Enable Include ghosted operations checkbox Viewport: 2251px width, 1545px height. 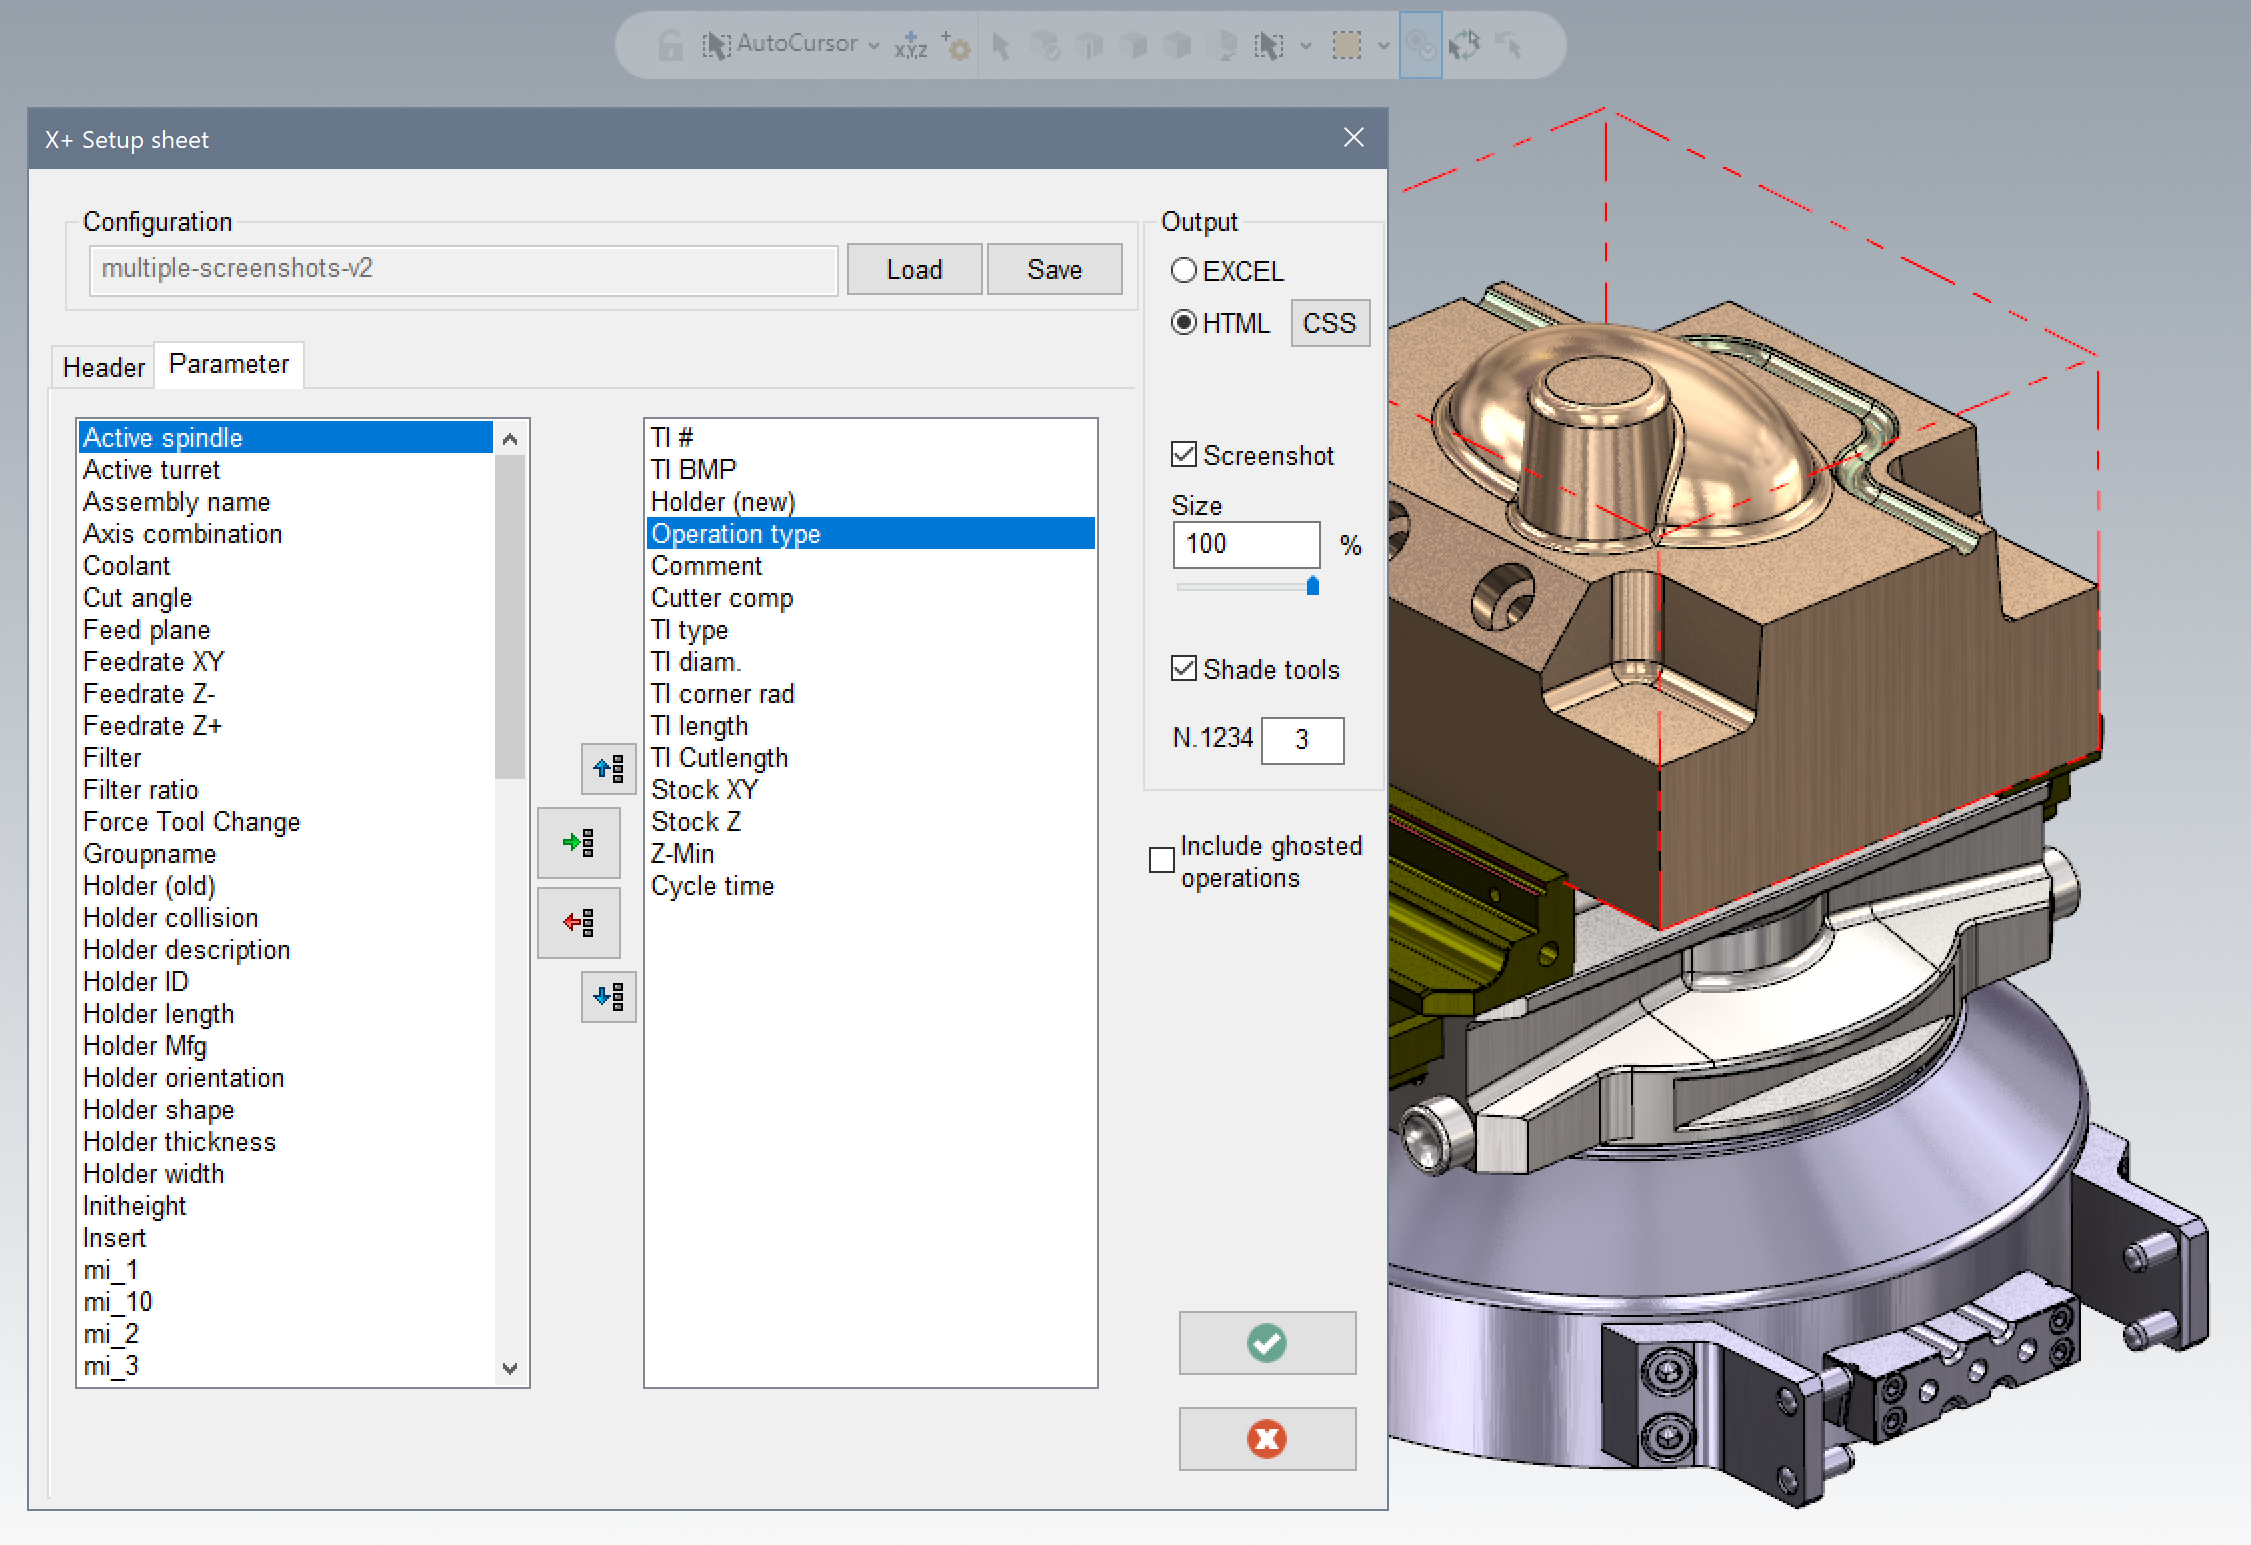point(1162,860)
